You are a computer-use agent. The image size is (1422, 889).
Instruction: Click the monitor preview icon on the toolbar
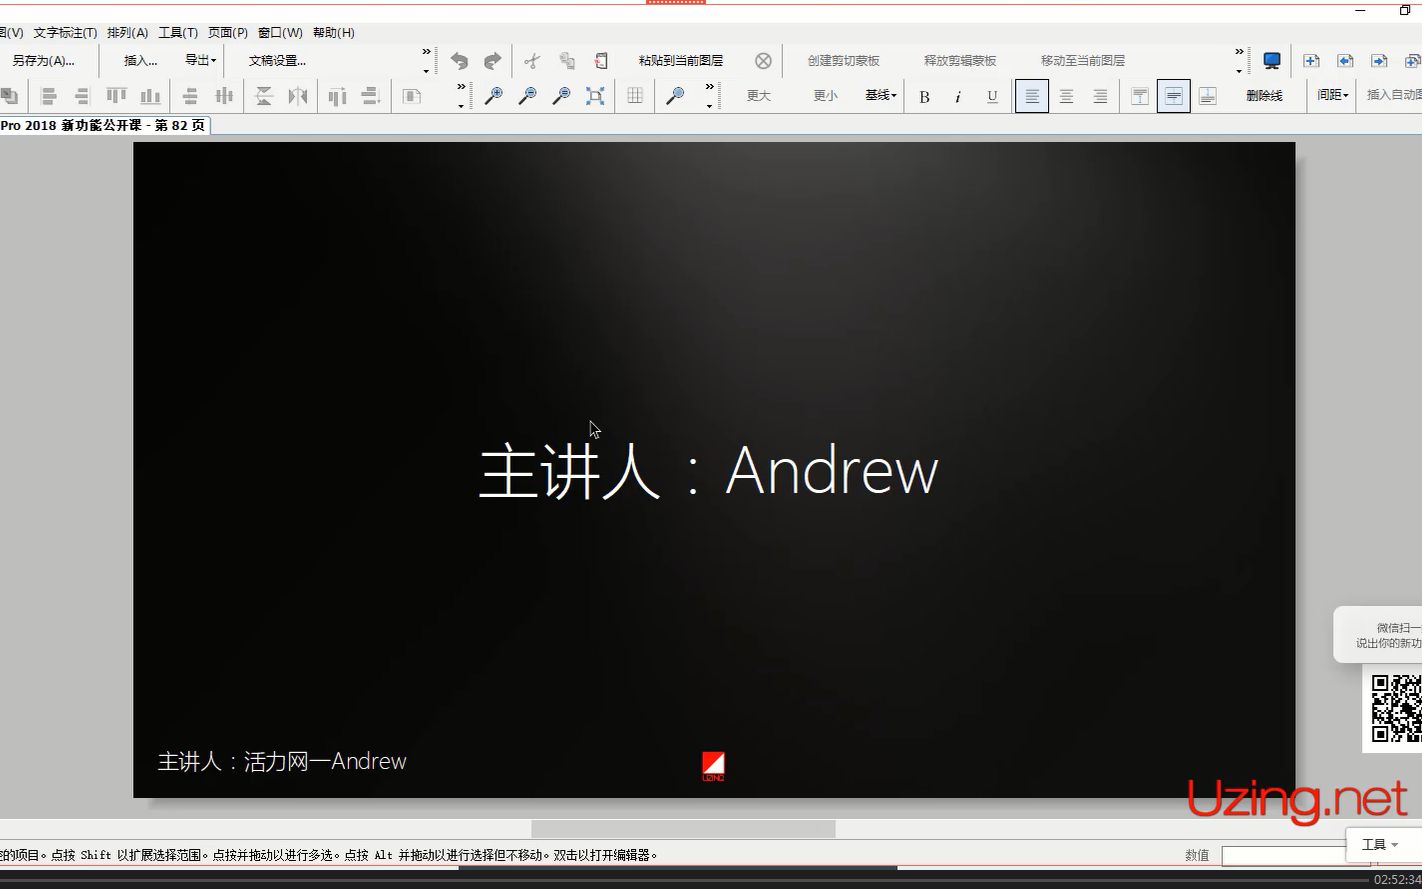tap(1271, 60)
